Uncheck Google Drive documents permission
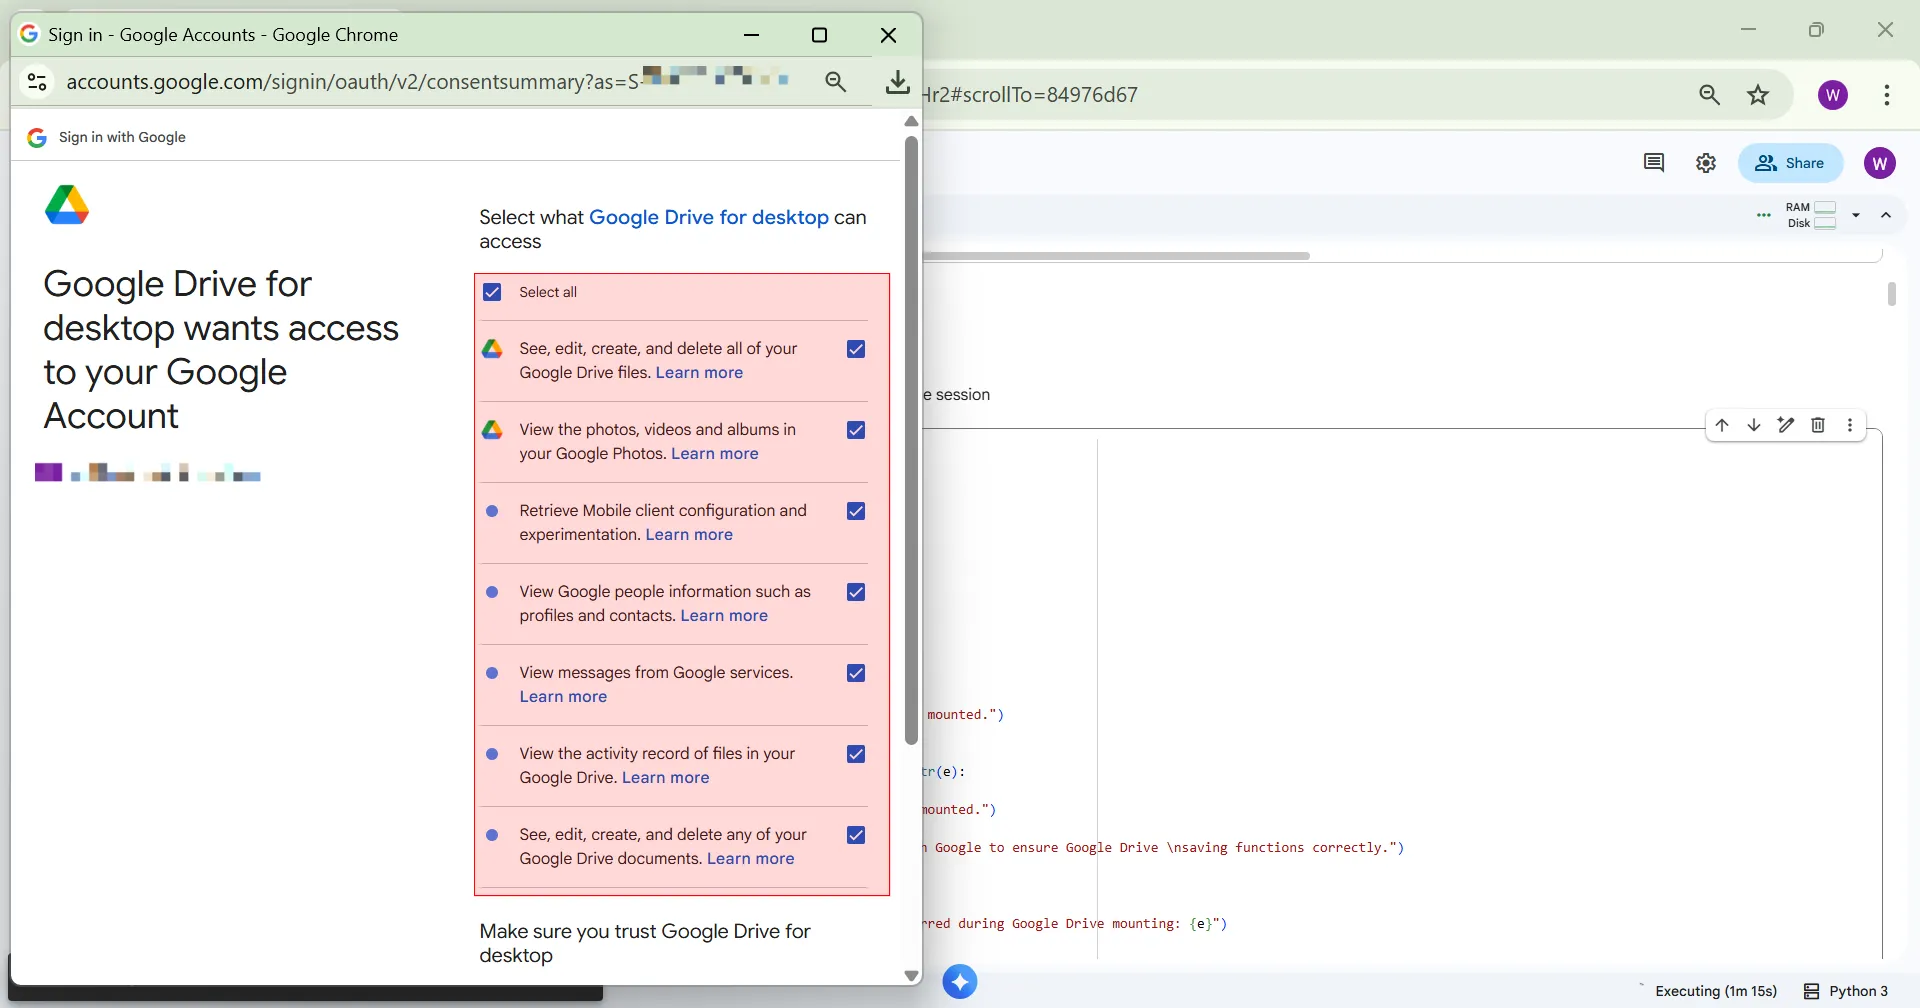Screen dimensions: 1920x1008 click(856, 835)
